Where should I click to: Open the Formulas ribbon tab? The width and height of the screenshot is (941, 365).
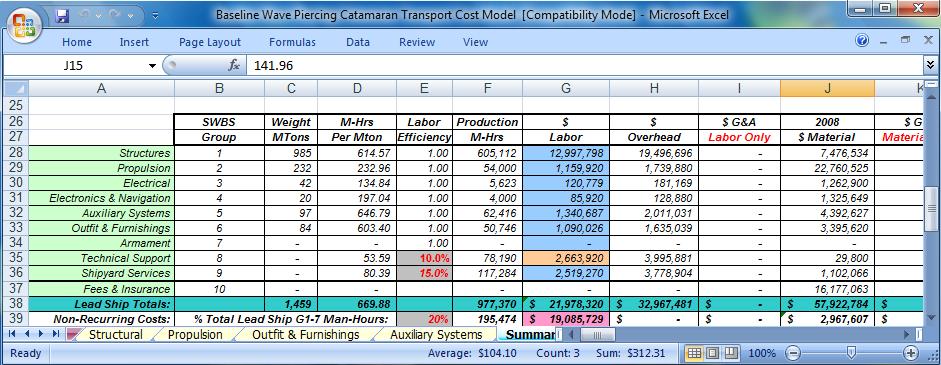[292, 42]
